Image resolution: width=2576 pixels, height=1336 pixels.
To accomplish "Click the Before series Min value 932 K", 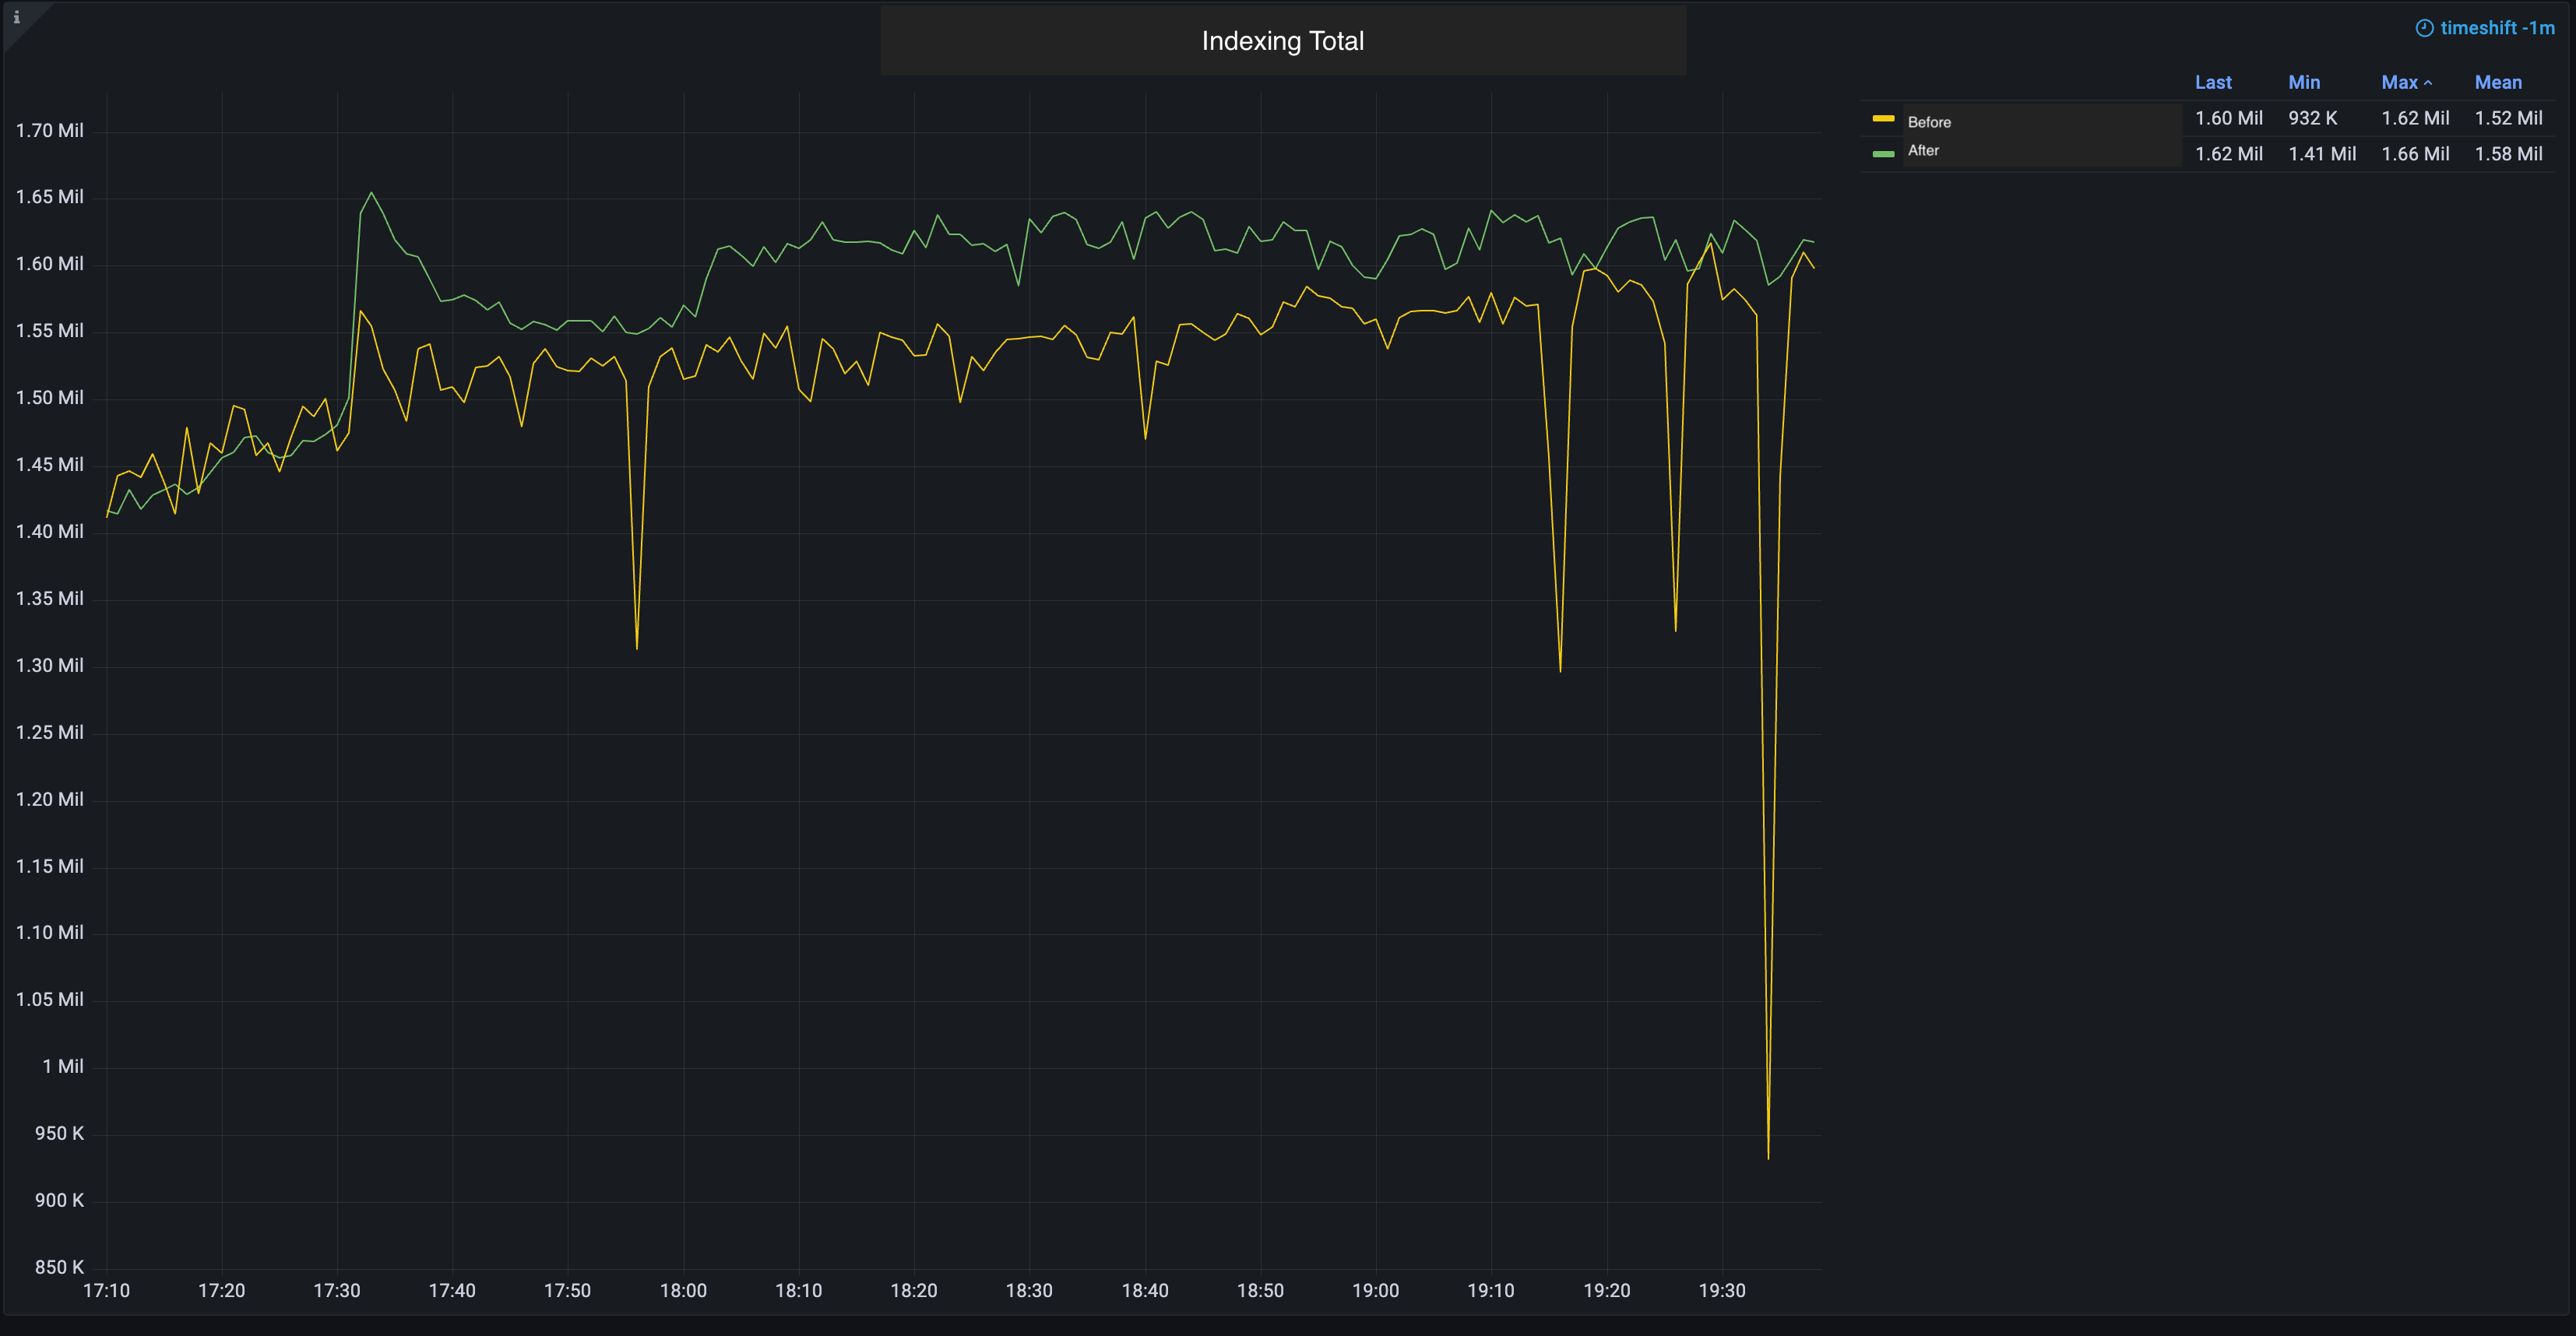I will tap(2312, 118).
